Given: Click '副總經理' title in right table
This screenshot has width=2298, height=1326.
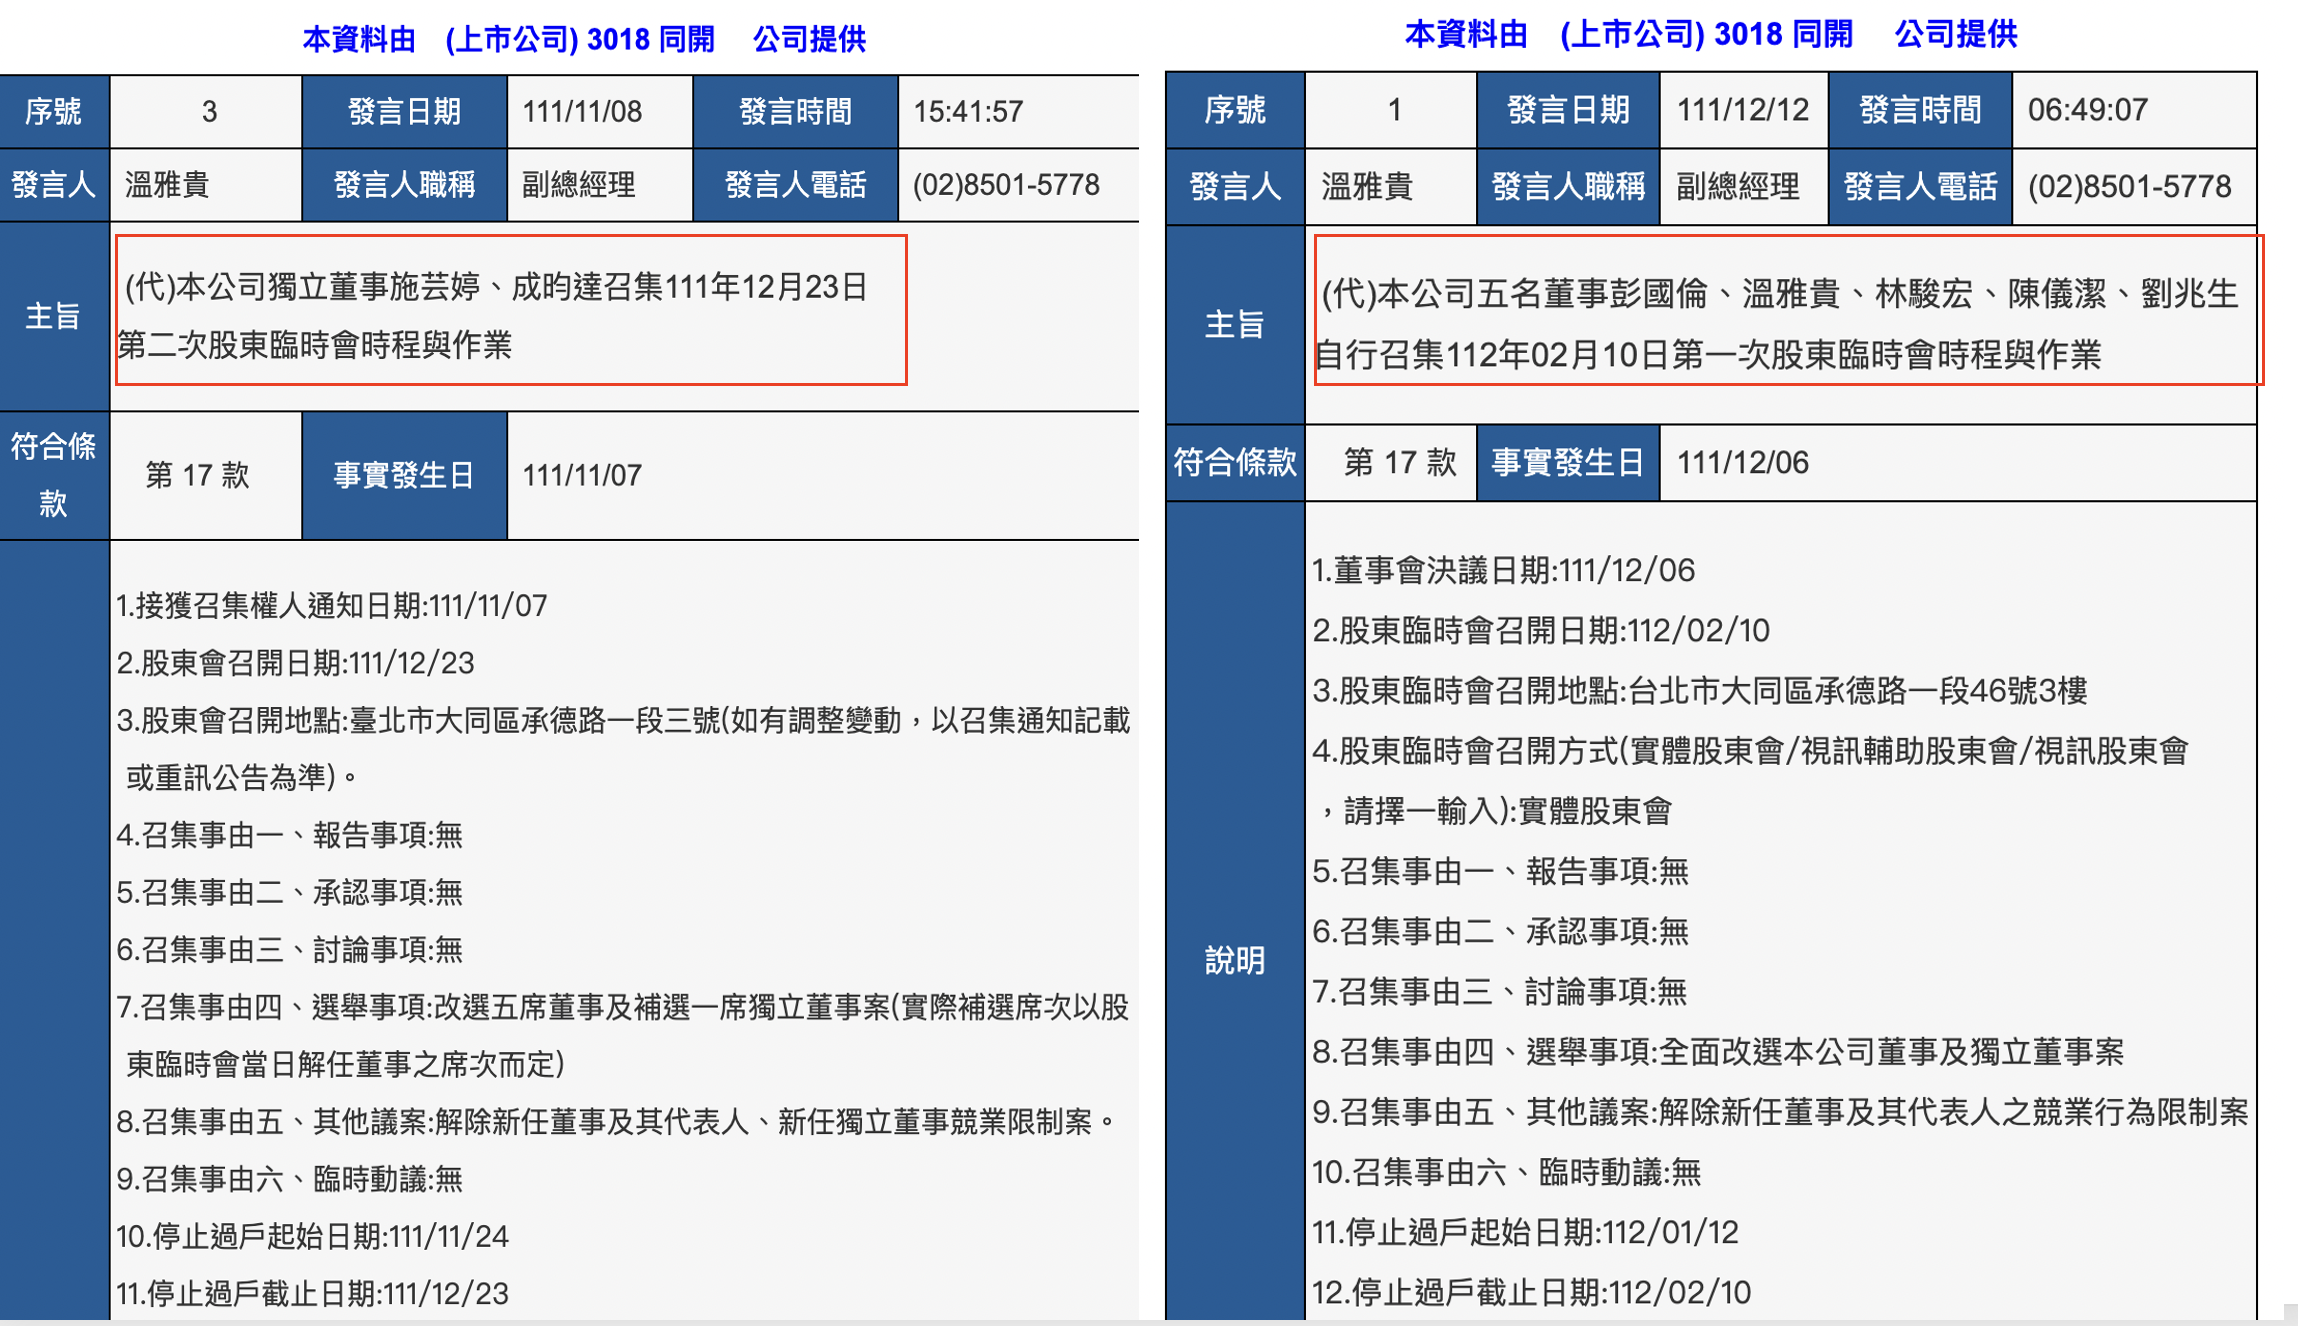Looking at the screenshot, I should click(x=1738, y=186).
